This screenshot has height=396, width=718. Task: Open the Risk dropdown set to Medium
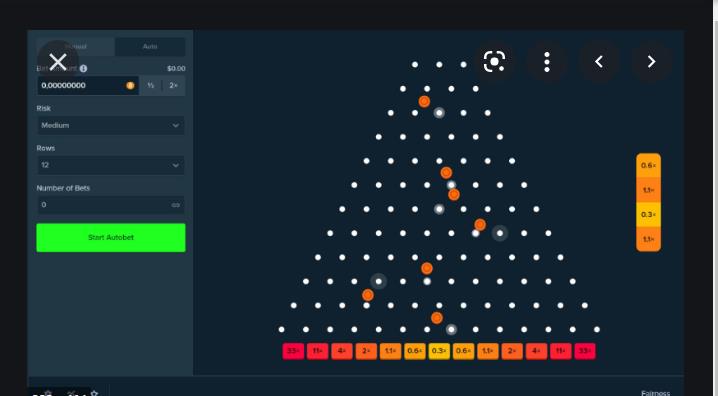tap(110, 125)
